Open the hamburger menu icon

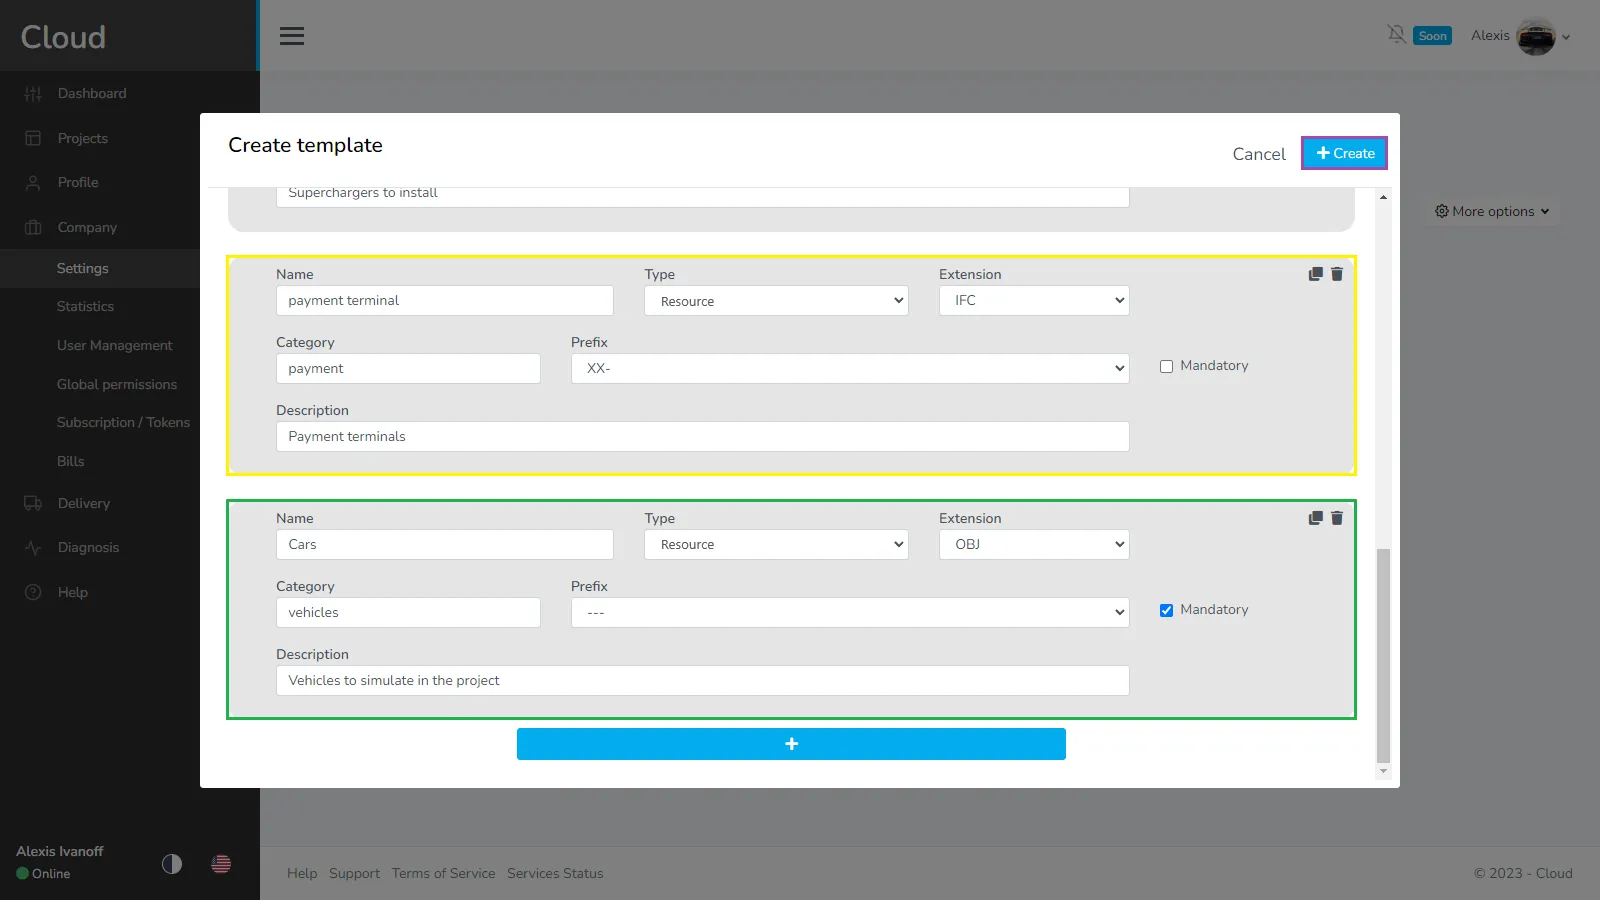coord(292,36)
